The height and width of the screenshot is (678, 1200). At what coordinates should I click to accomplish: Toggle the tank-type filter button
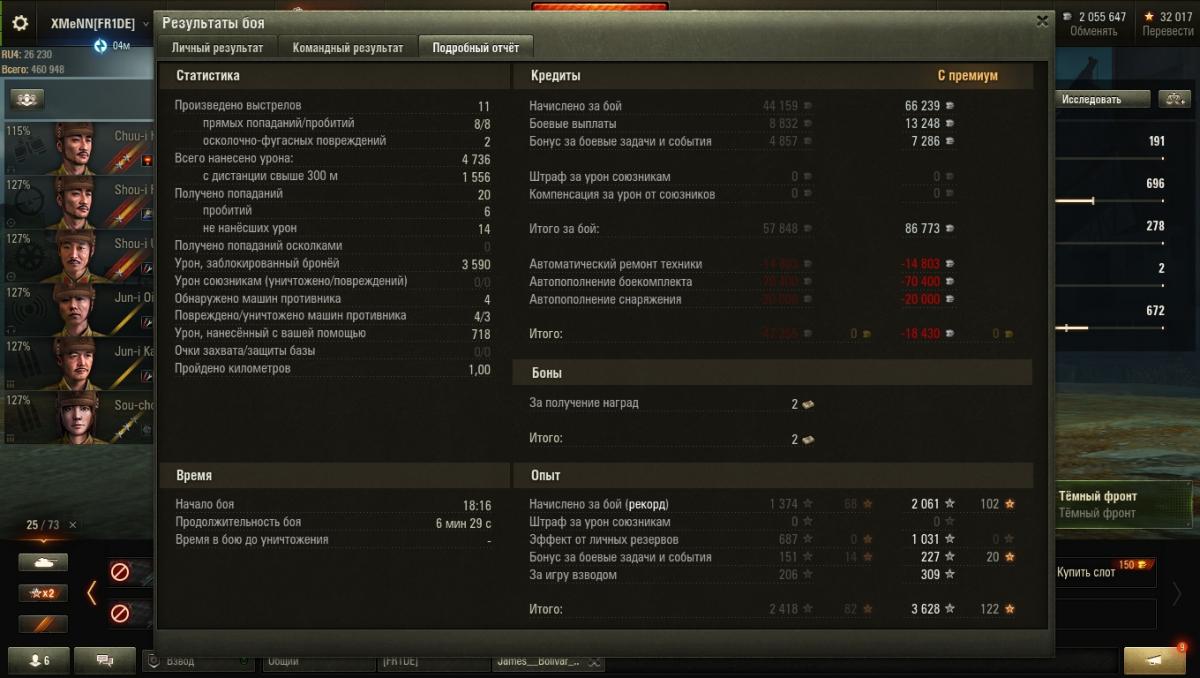click(43, 562)
